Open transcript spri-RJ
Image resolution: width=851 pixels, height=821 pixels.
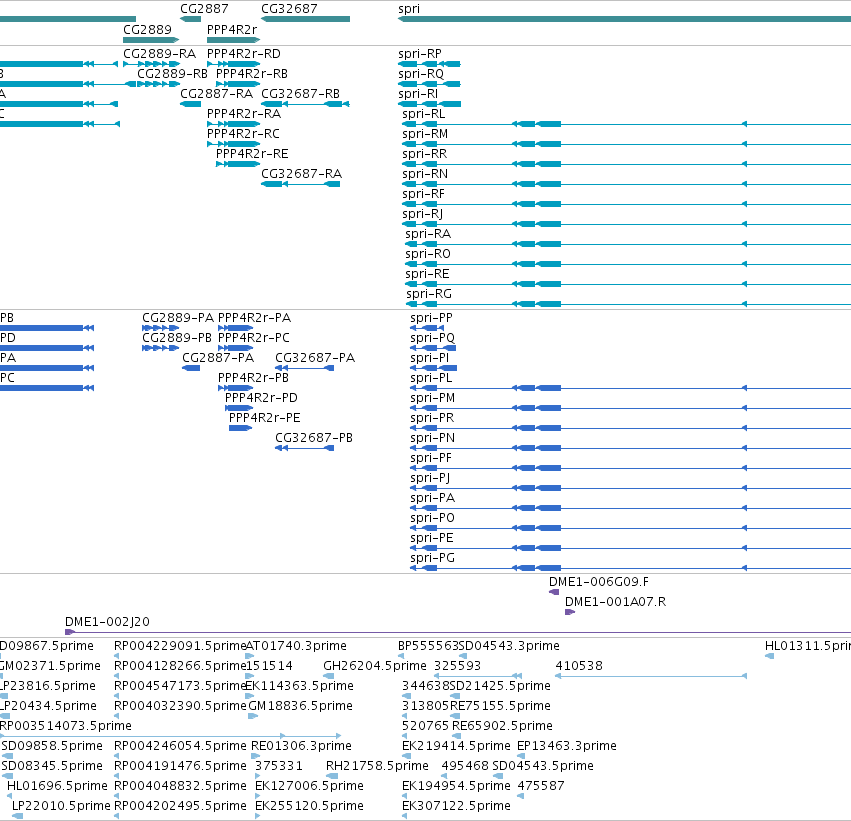point(422,214)
